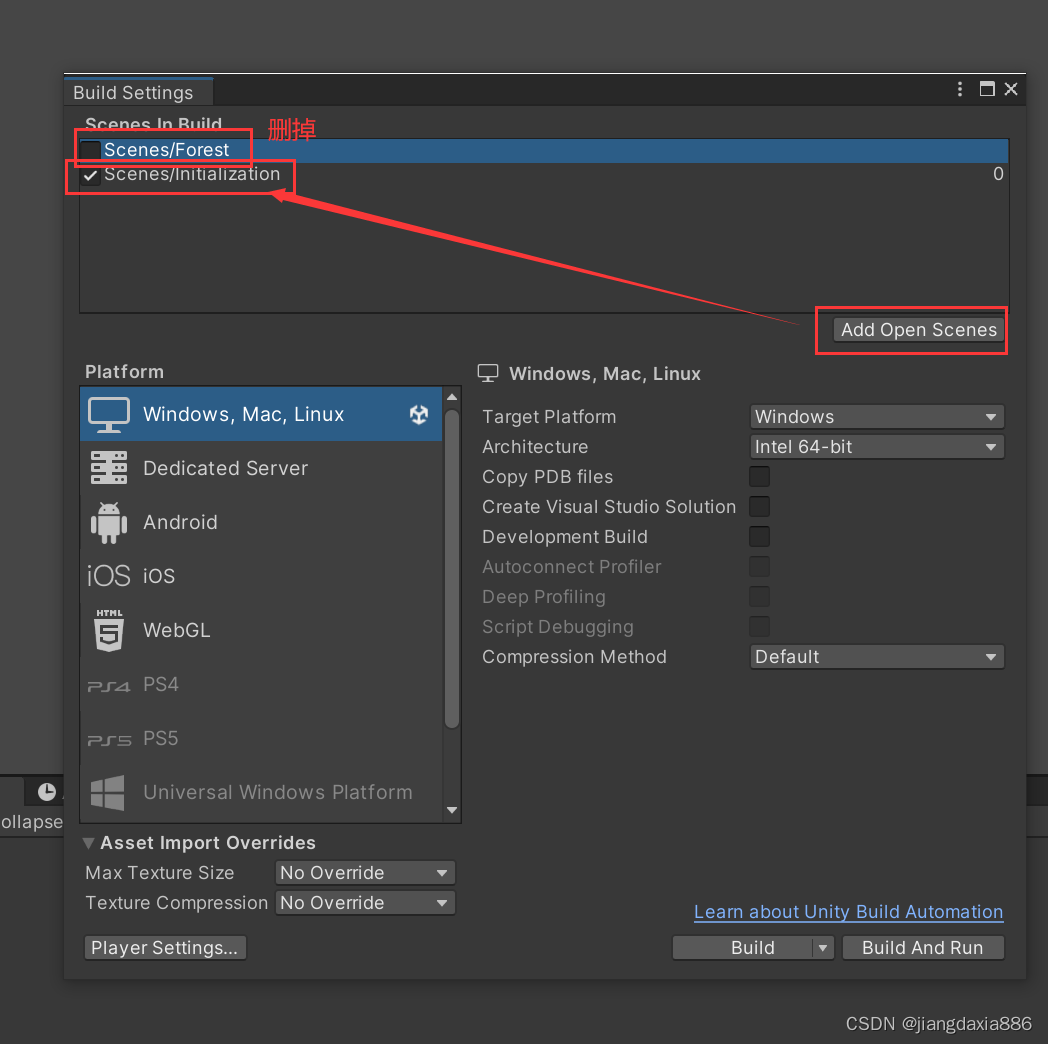Image resolution: width=1048 pixels, height=1044 pixels.
Task: Select the iOS platform icon
Action: pyautogui.click(x=108, y=575)
